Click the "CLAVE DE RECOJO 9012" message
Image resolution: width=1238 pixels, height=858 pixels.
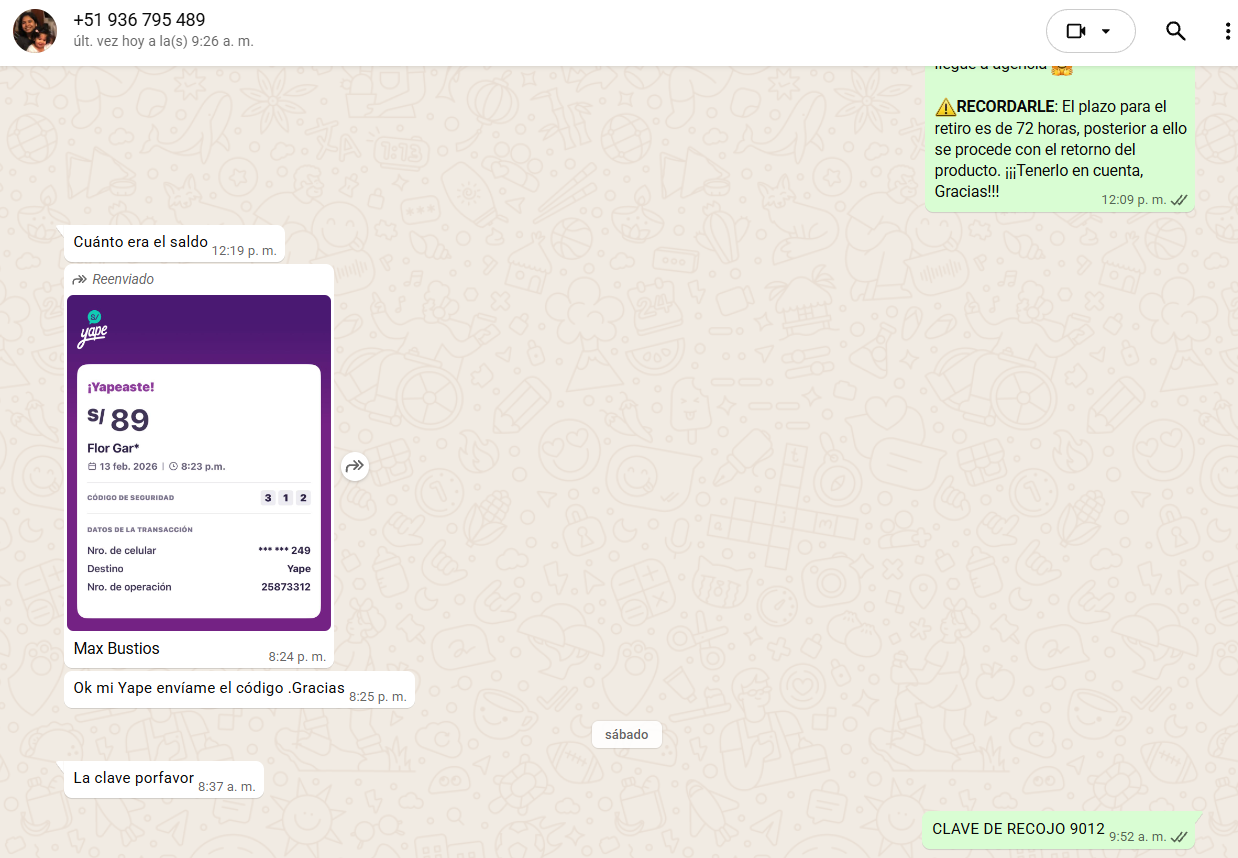(1018, 829)
